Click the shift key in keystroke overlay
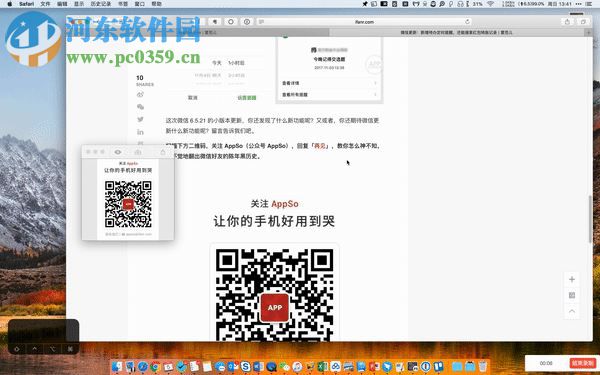600x375 pixels. [17, 349]
